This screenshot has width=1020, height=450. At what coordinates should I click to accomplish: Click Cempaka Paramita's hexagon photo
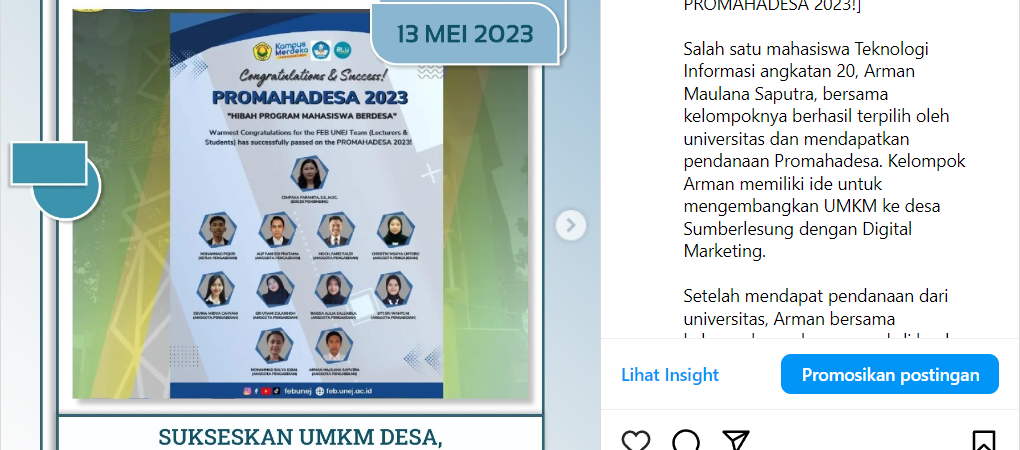308,172
